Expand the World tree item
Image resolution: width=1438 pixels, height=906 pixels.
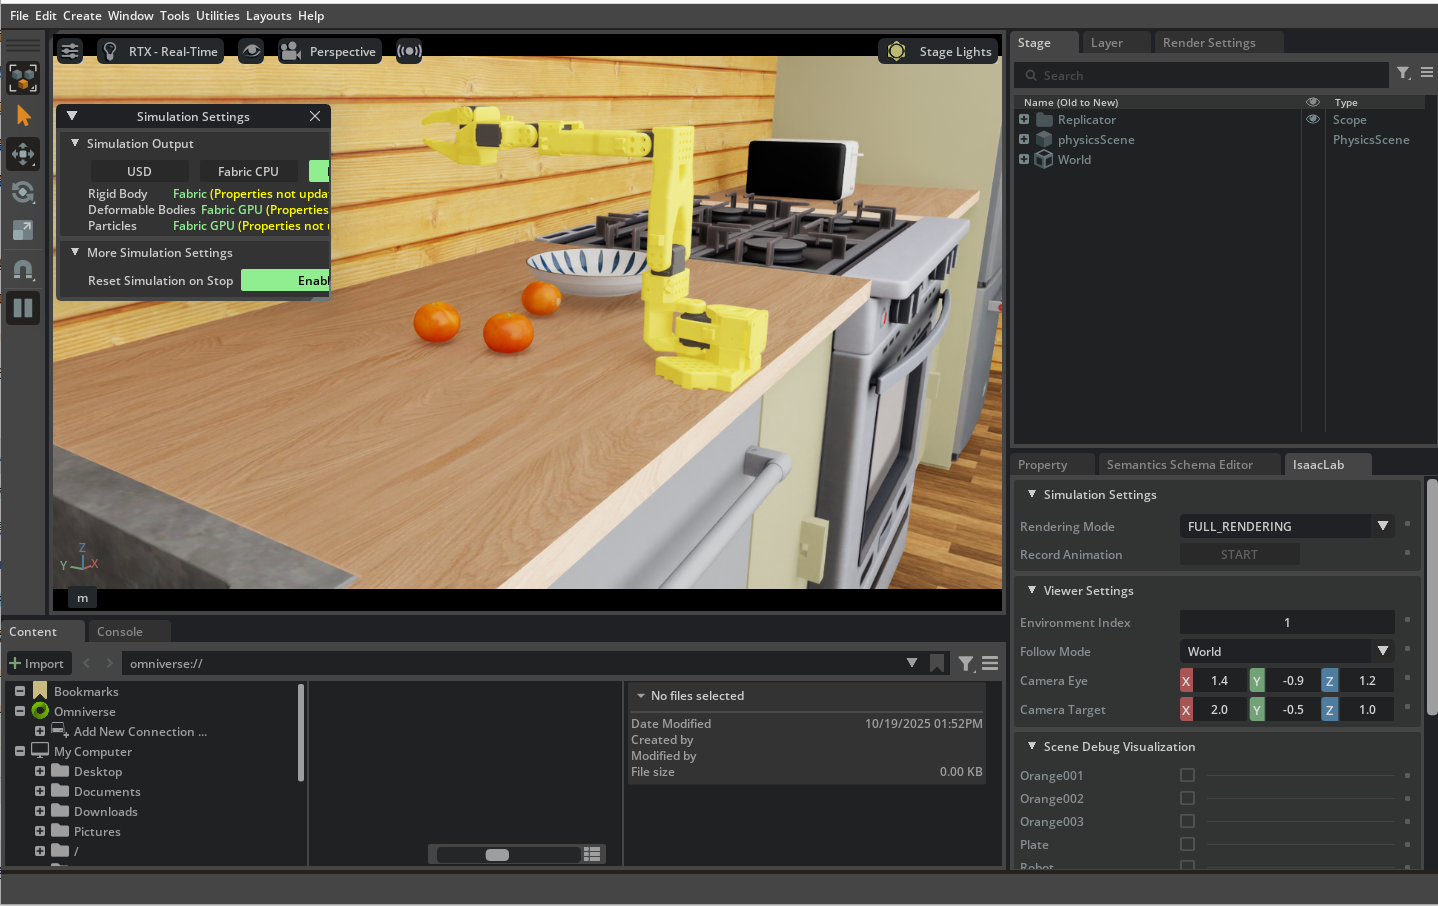click(x=1024, y=159)
